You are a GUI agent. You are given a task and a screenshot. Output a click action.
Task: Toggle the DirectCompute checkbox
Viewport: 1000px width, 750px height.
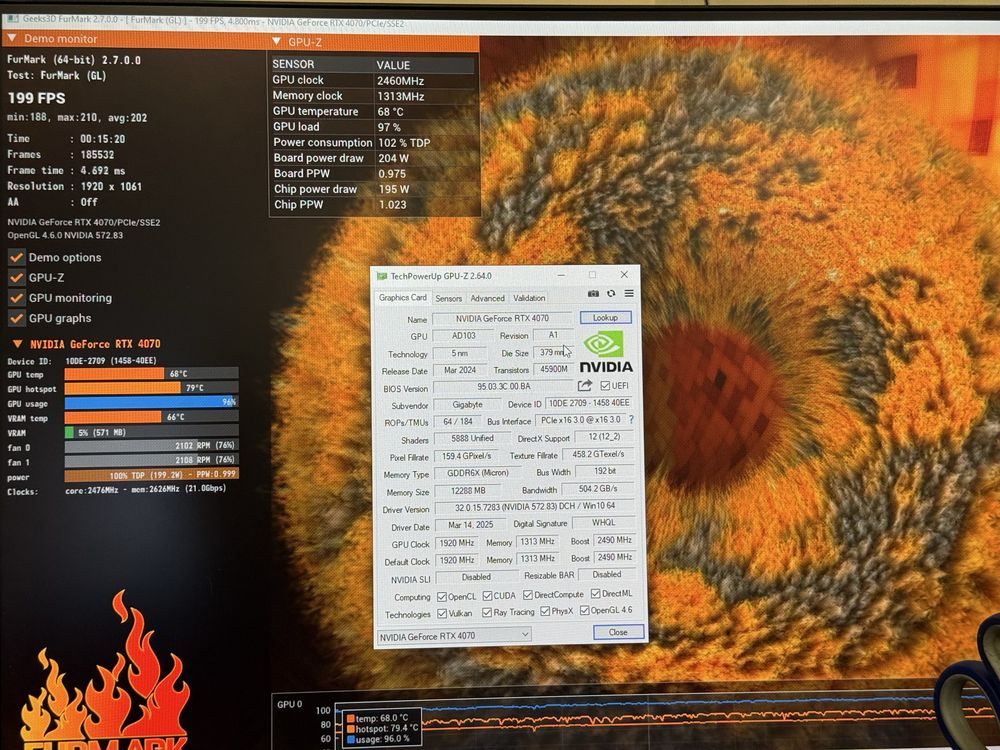[527, 594]
